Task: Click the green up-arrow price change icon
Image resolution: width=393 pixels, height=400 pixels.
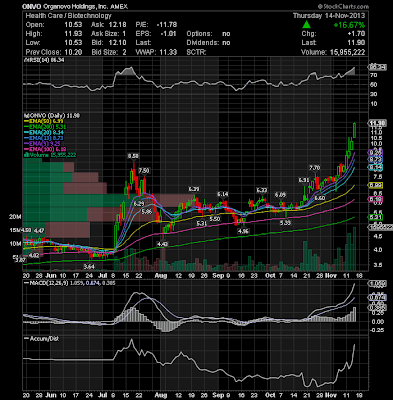Action: 306,25
